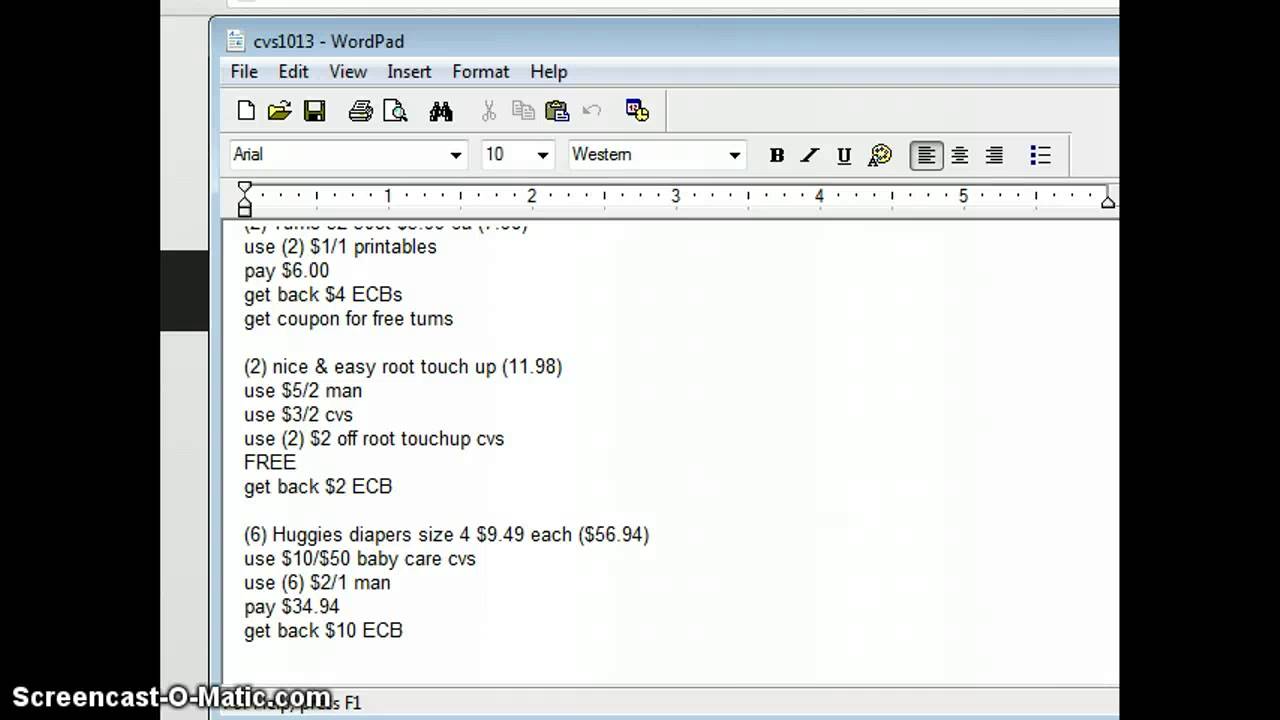The width and height of the screenshot is (1280, 720).
Task: Toggle Bullets list style
Action: coord(1040,155)
